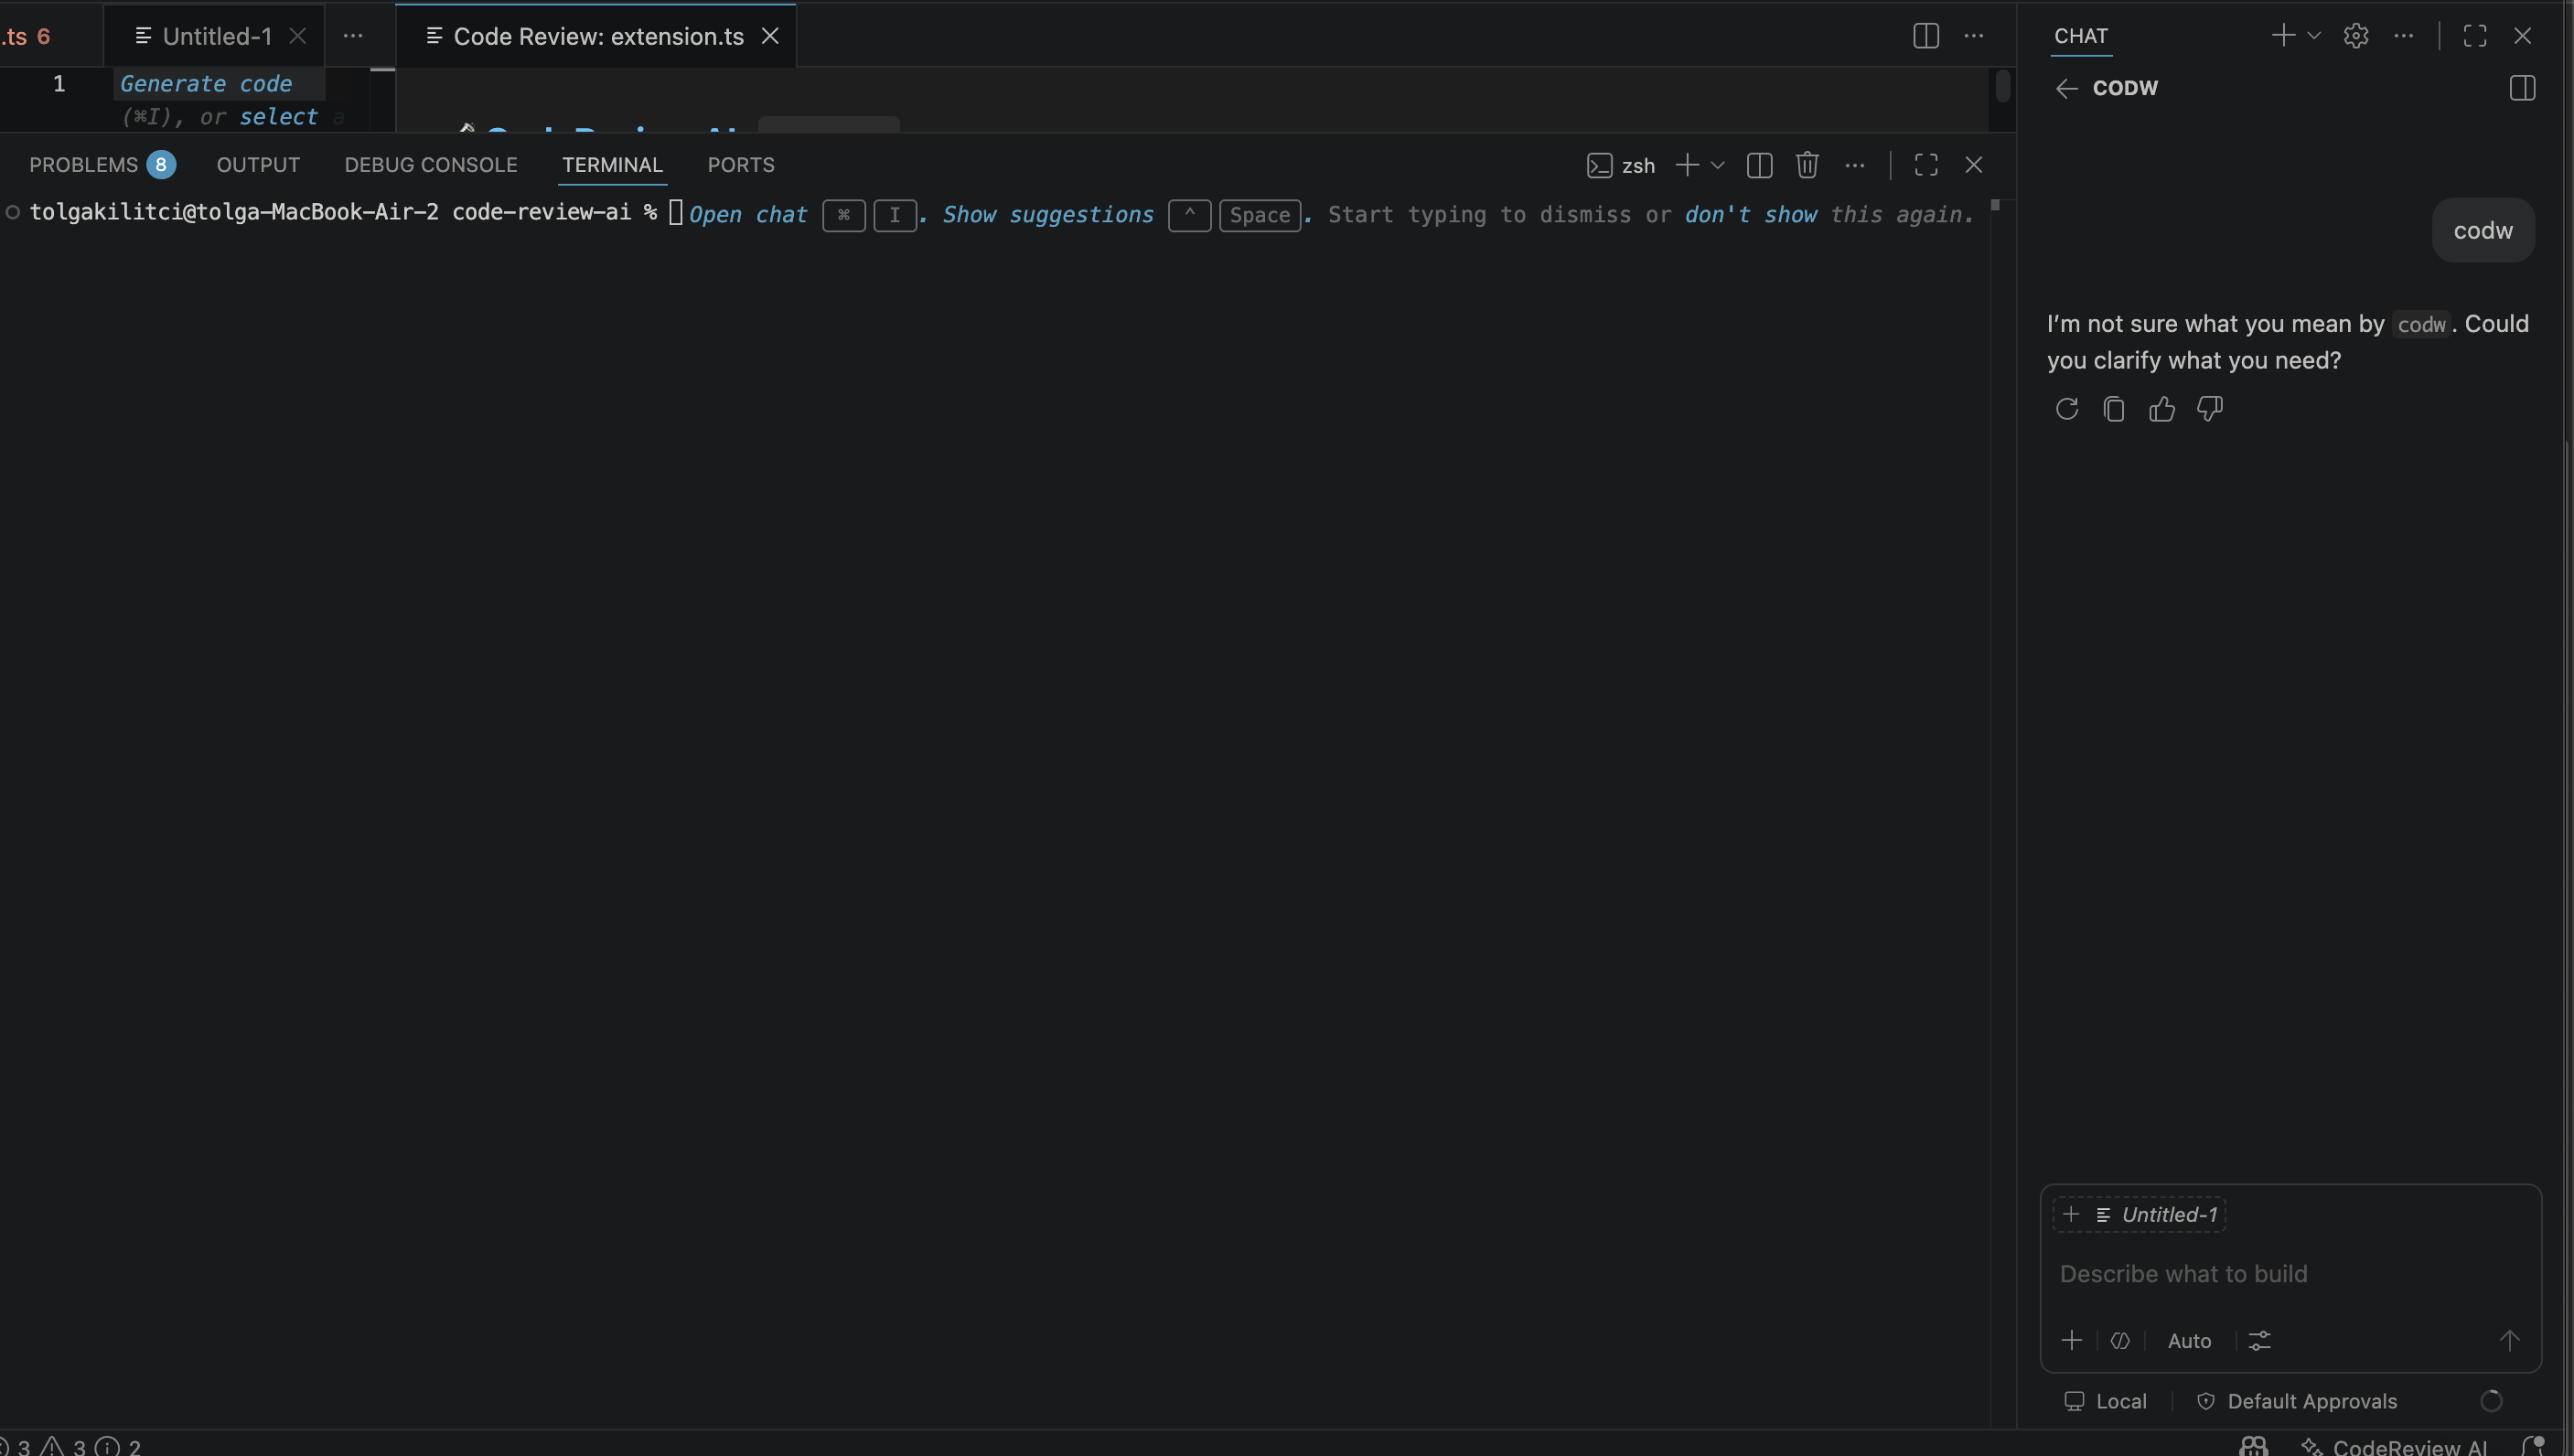Maximize the terminal panel size
The width and height of the screenshot is (2574, 1456).
(1926, 165)
